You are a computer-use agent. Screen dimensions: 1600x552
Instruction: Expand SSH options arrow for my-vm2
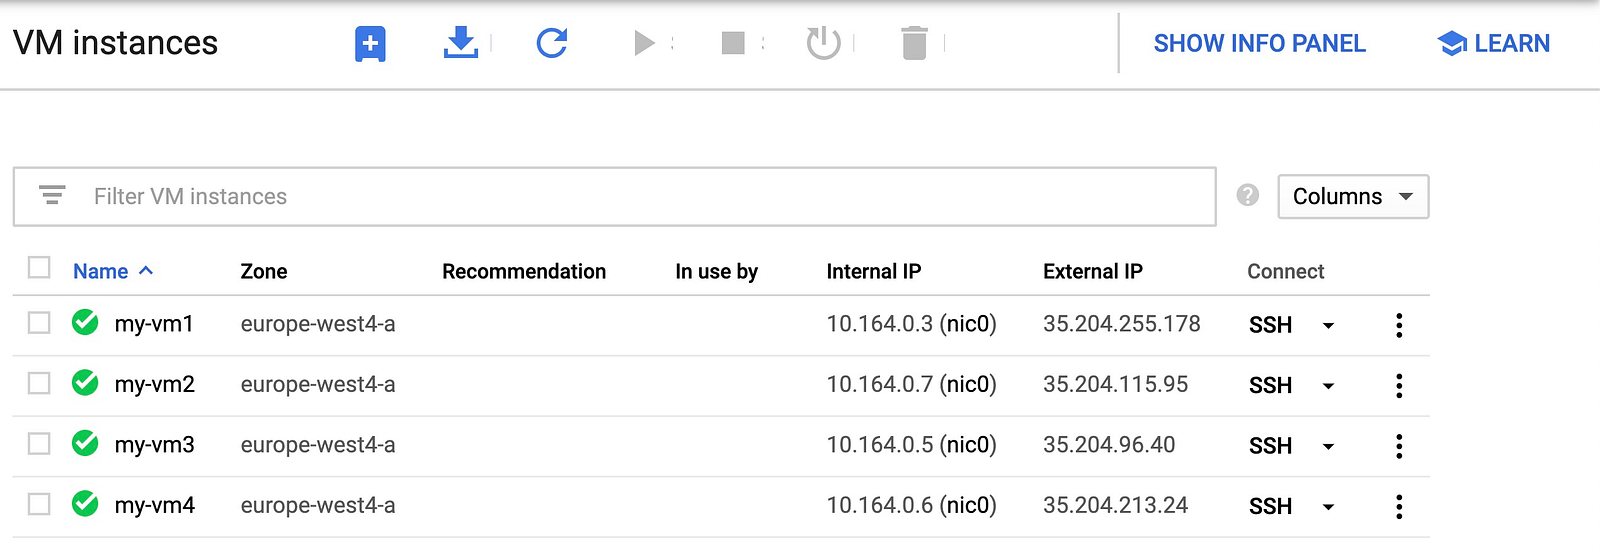pyautogui.click(x=1328, y=386)
